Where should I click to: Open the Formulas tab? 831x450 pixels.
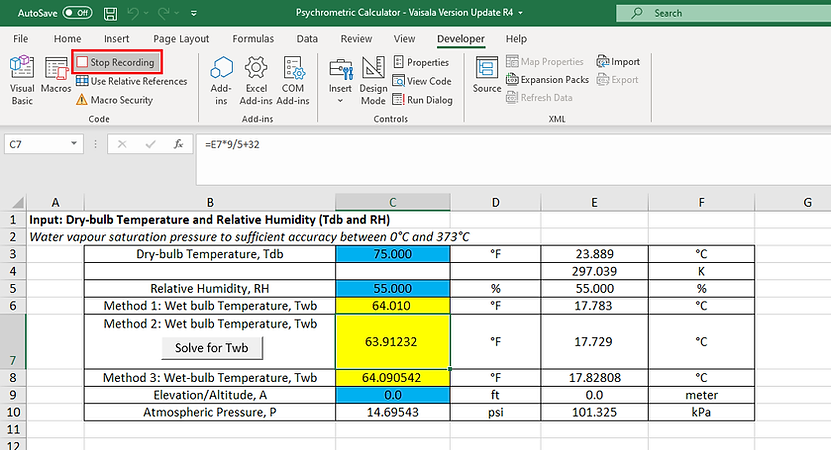253,39
